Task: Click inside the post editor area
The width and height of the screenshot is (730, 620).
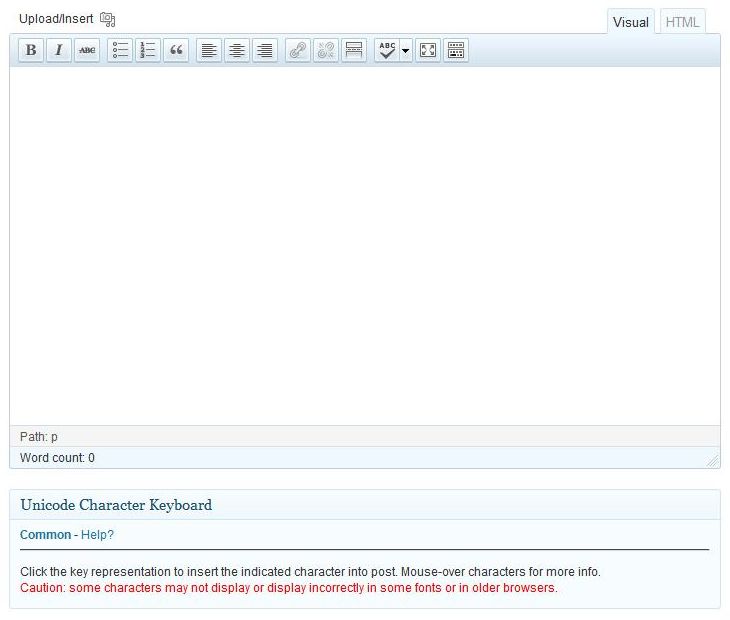Action: pos(365,246)
